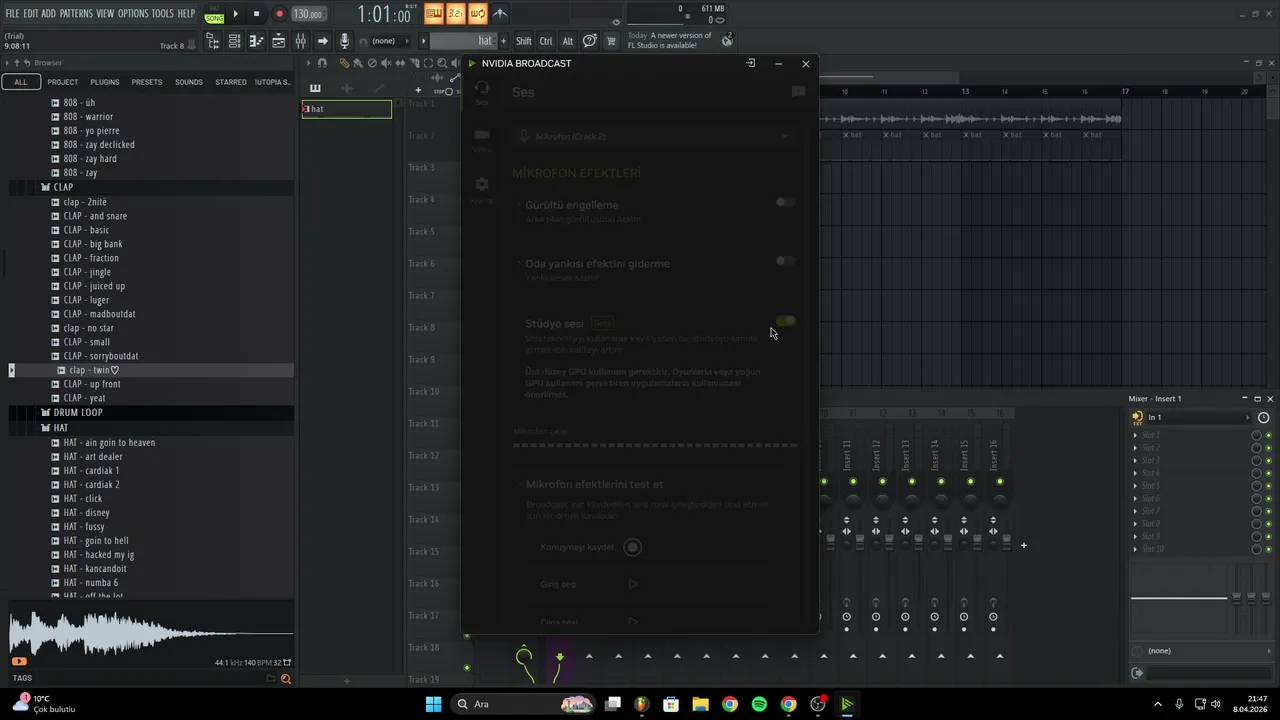Toggle the Stüdyo sesi switch
The height and width of the screenshot is (720, 1280).
click(x=786, y=321)
